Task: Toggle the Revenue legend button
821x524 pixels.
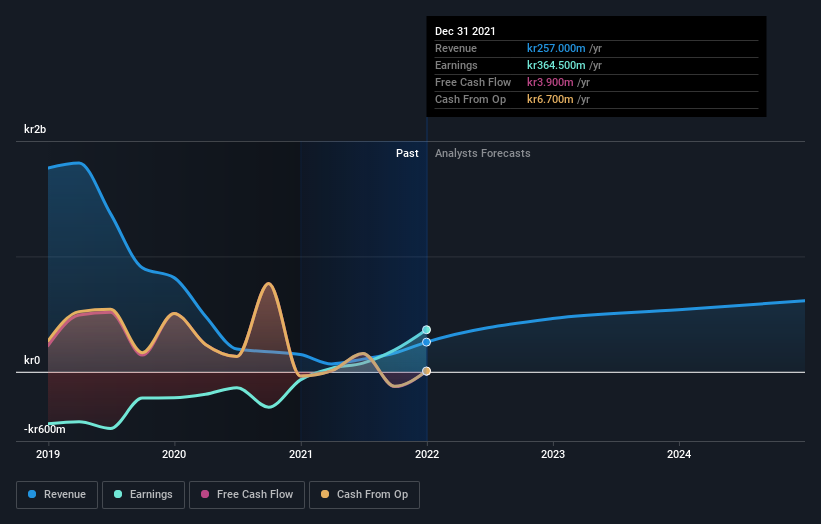Action: point(57,495)
